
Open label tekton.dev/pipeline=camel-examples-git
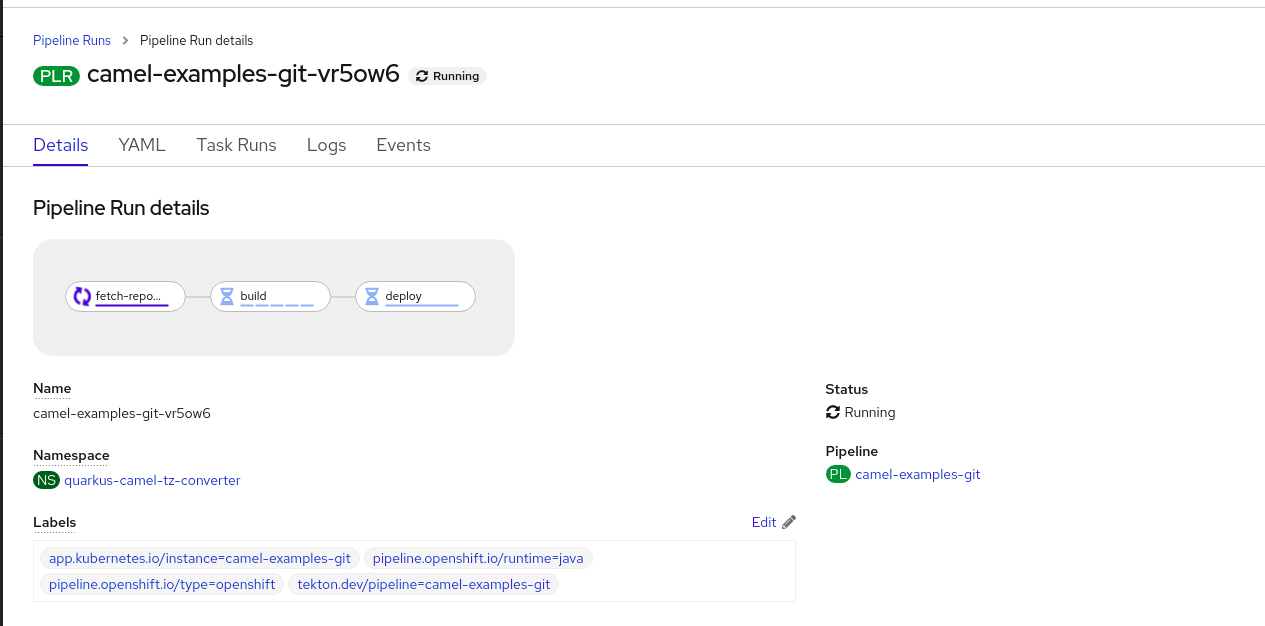coord(424,584)
